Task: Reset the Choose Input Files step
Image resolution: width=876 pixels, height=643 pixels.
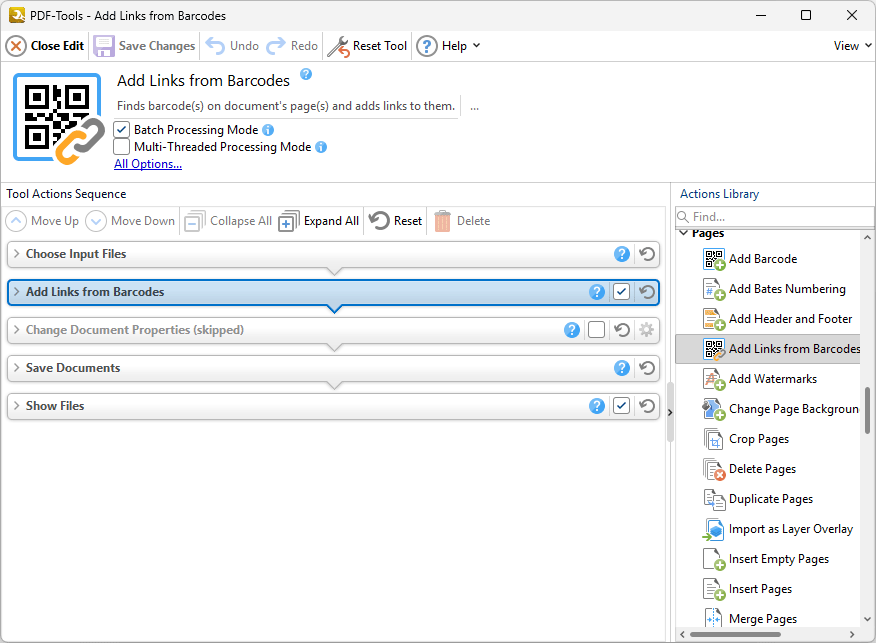Action: (647, 254)
